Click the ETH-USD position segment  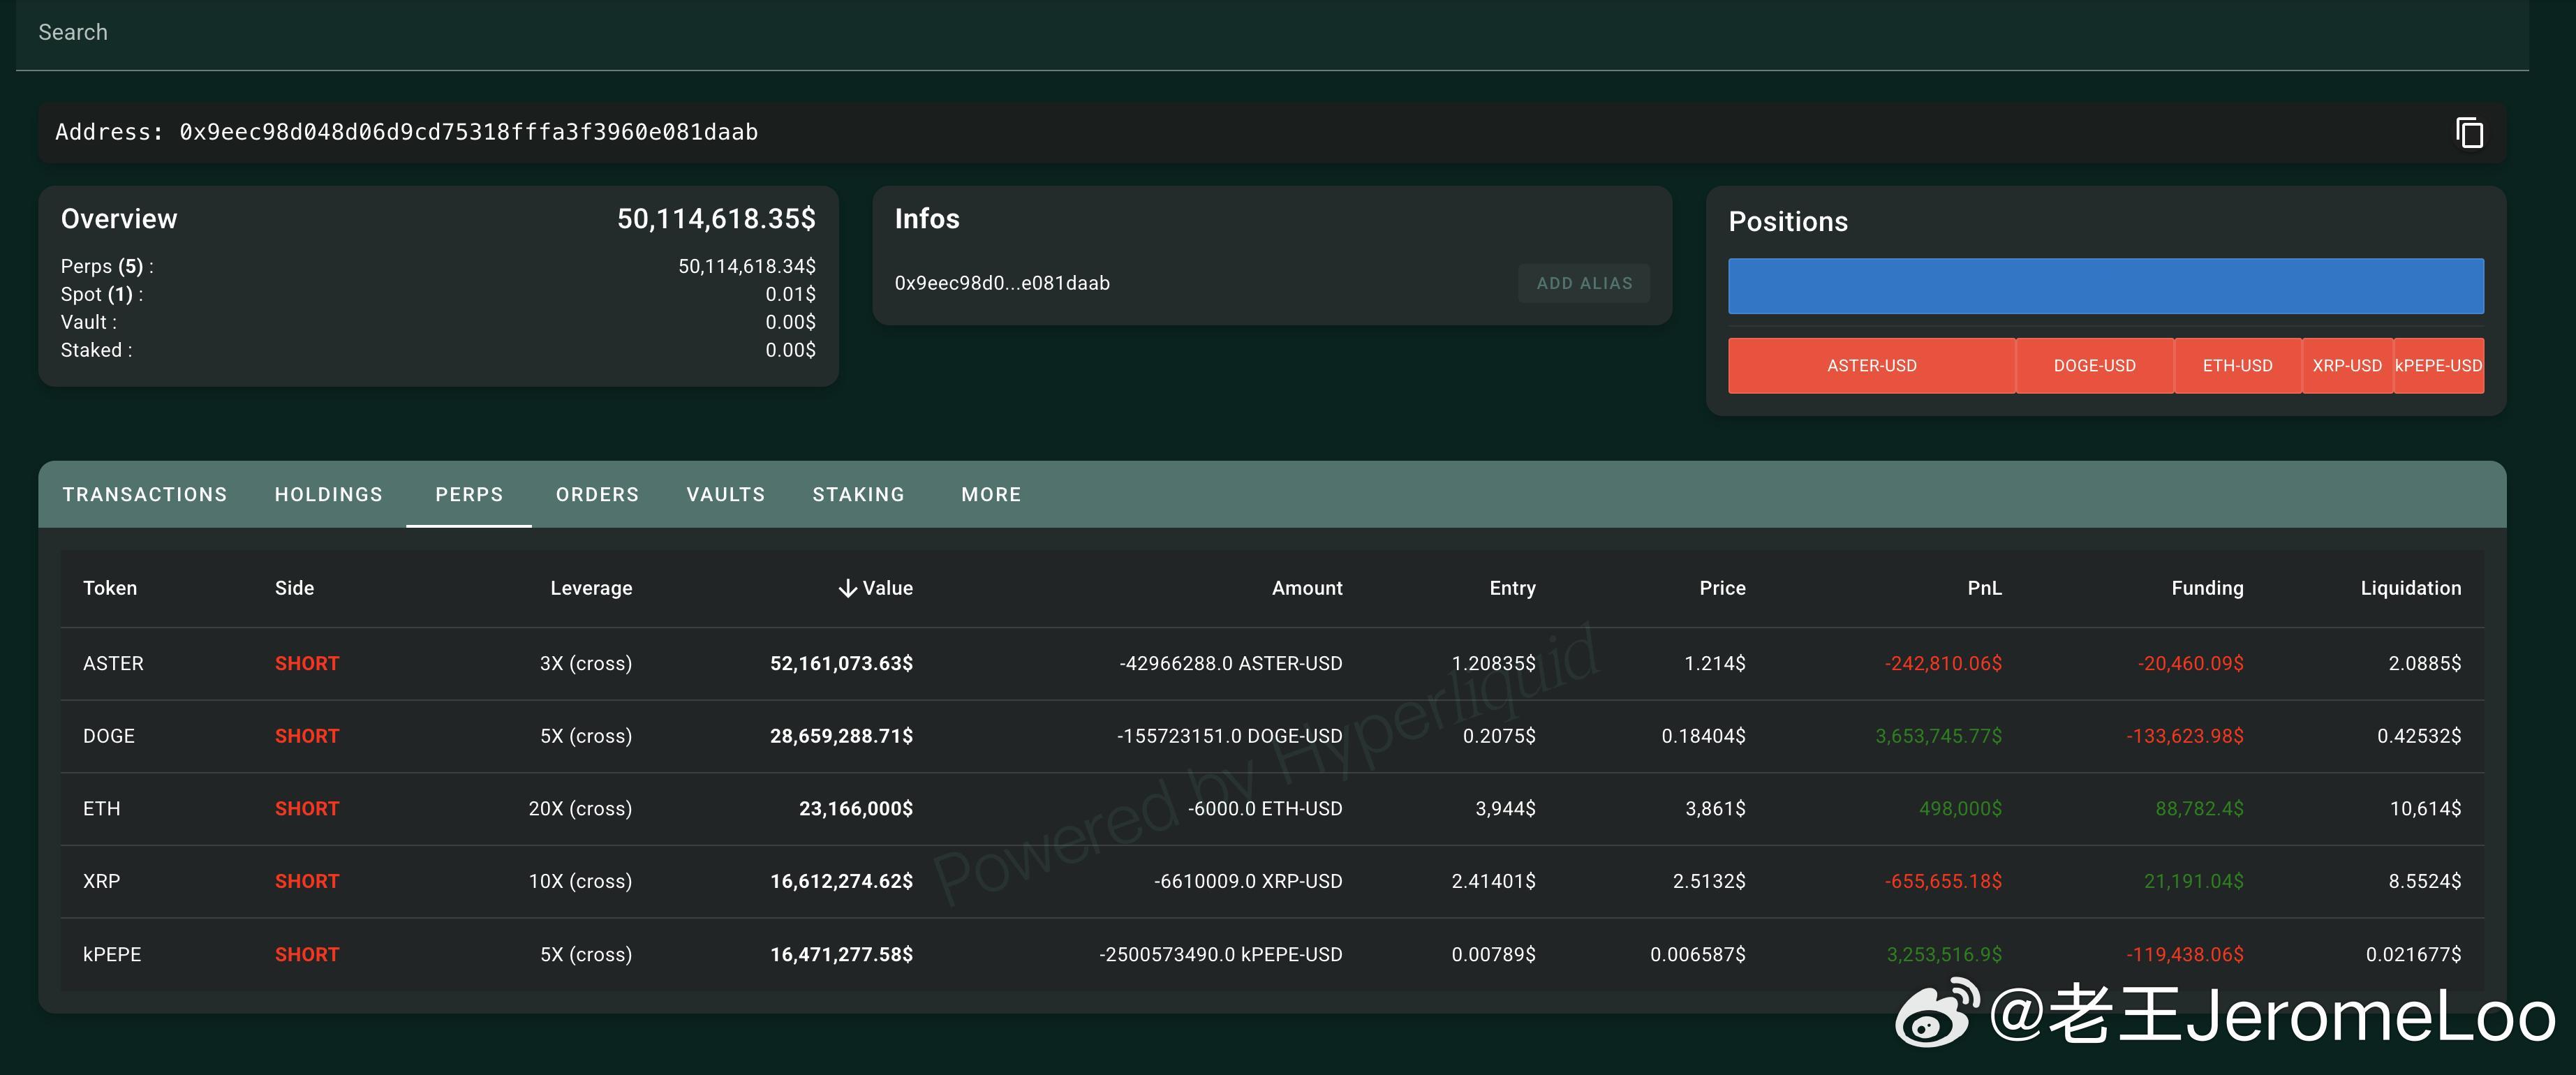[2237, 366]
